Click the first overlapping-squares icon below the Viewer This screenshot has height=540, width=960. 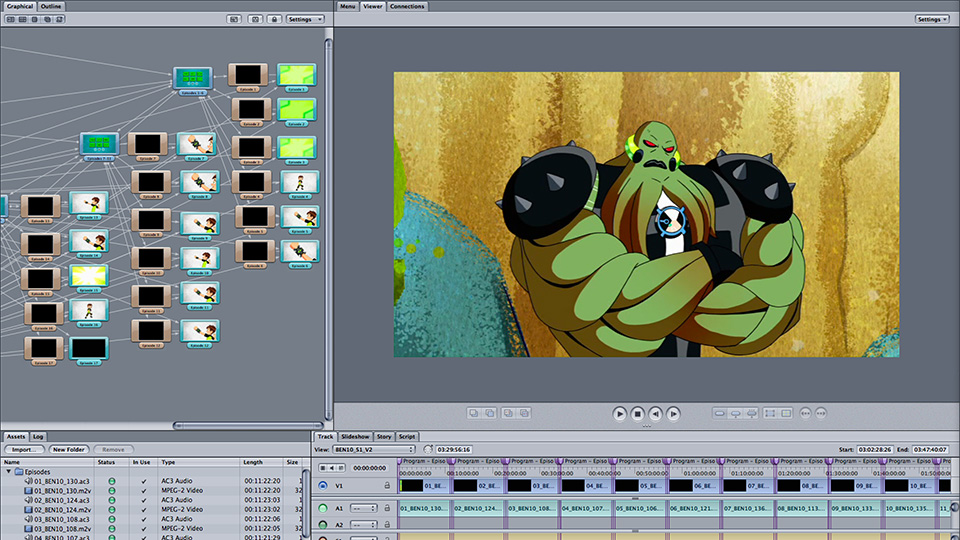[x=473, y=413]
